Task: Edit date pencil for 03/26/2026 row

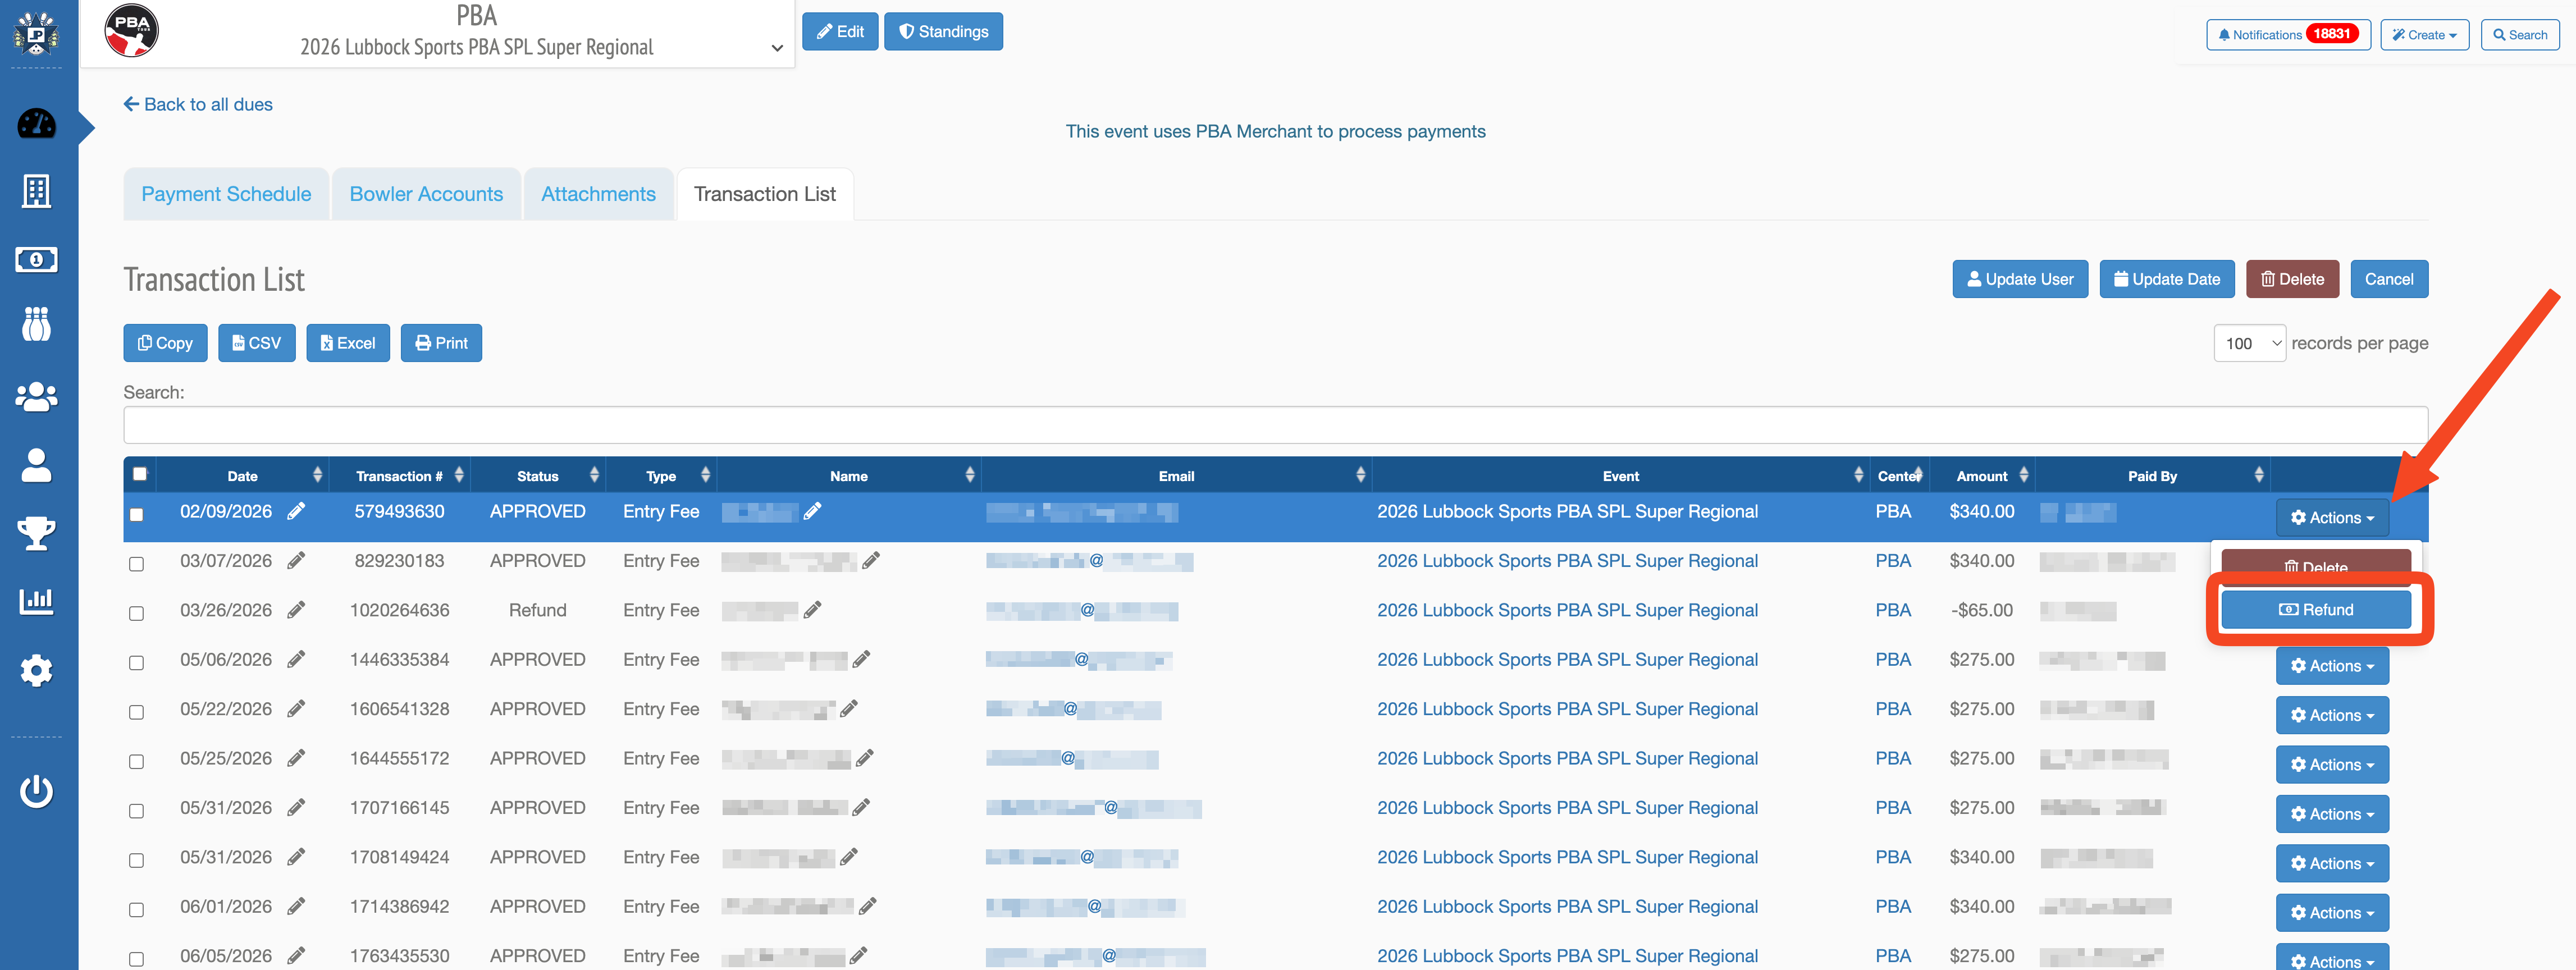Action: (296, 610)
